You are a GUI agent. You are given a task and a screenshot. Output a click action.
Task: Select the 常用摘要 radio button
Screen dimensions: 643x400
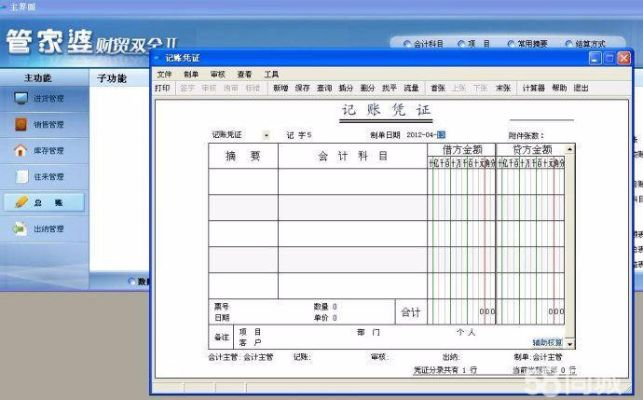click(511, 43)
